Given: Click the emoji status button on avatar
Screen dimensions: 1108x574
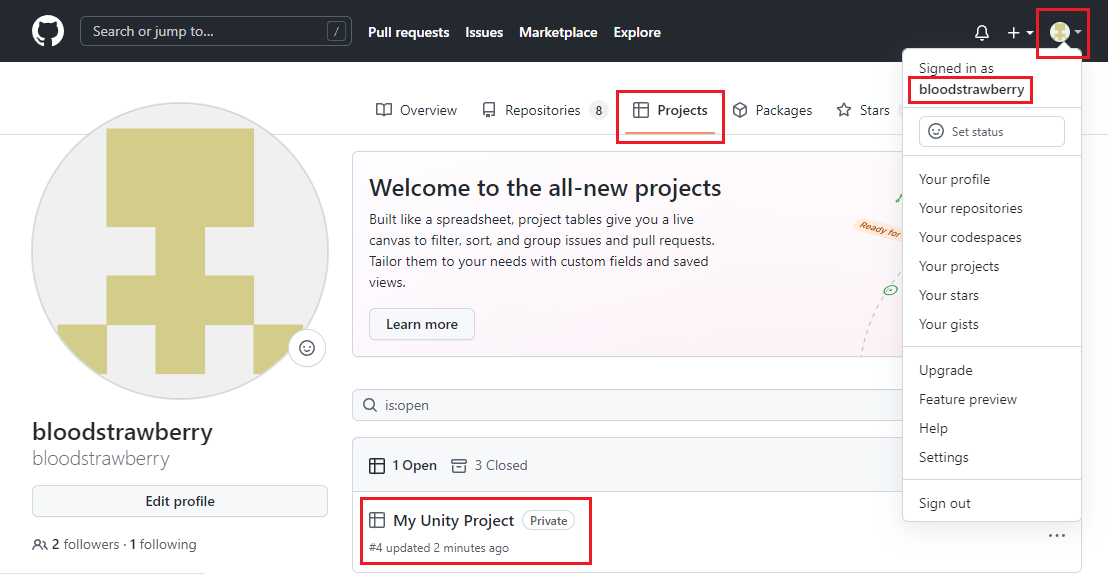Looking at the screenshot, I should click(307, 348).
